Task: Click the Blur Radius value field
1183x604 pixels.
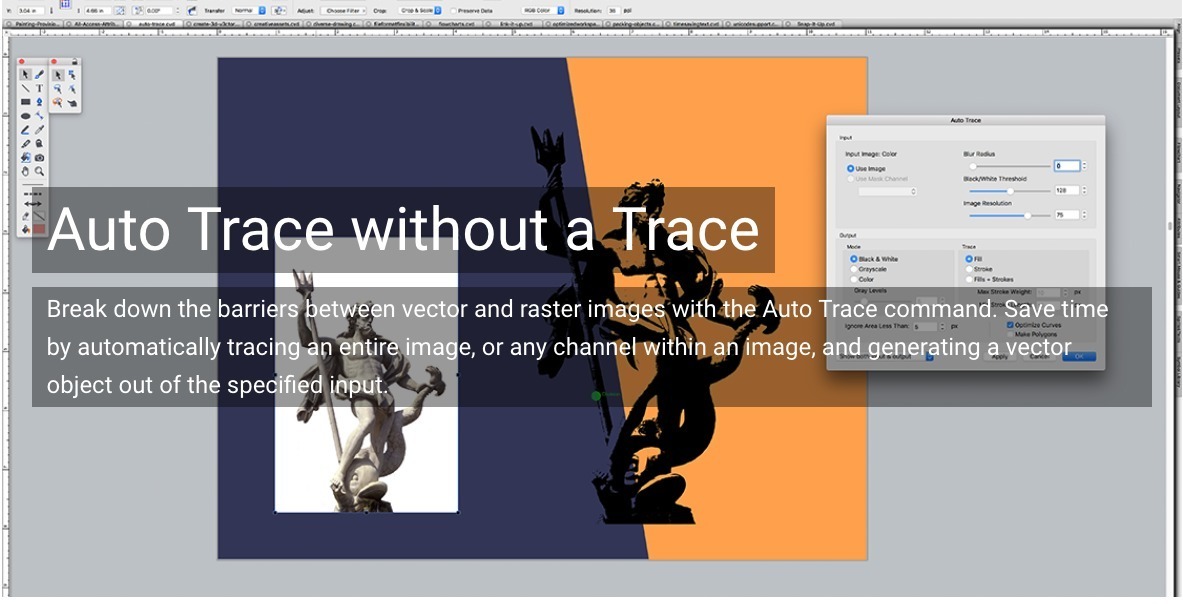Action: (1066, 166)
